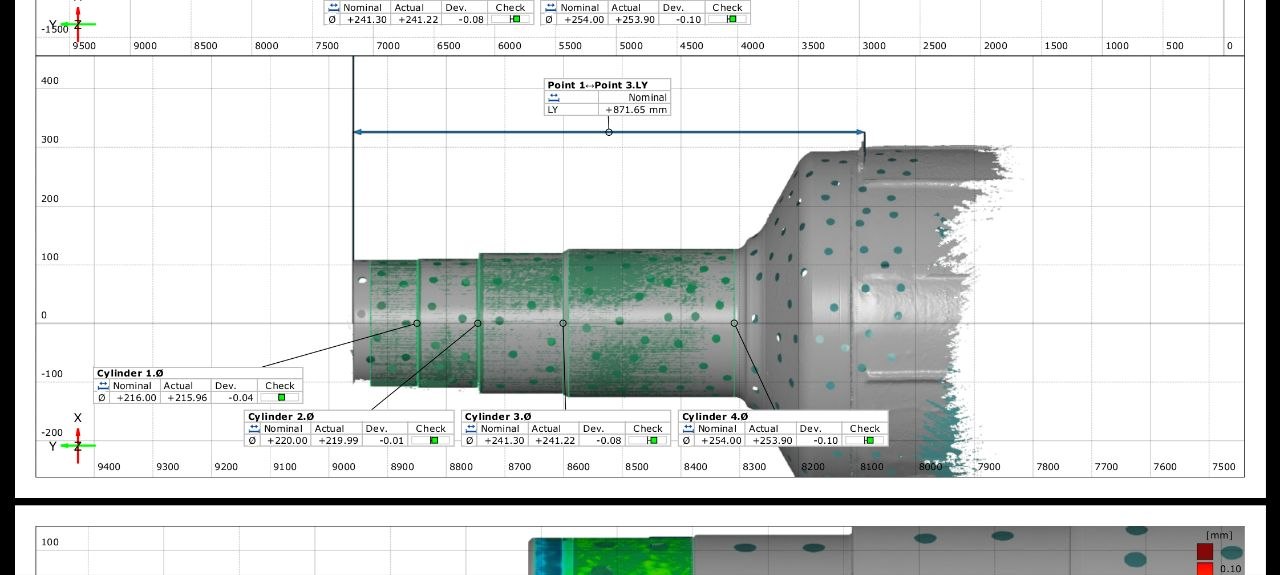Click bottom Cylinder 4 actual +253.90
The height and width of the screenshot is (575, 1280).
point(771,440)
